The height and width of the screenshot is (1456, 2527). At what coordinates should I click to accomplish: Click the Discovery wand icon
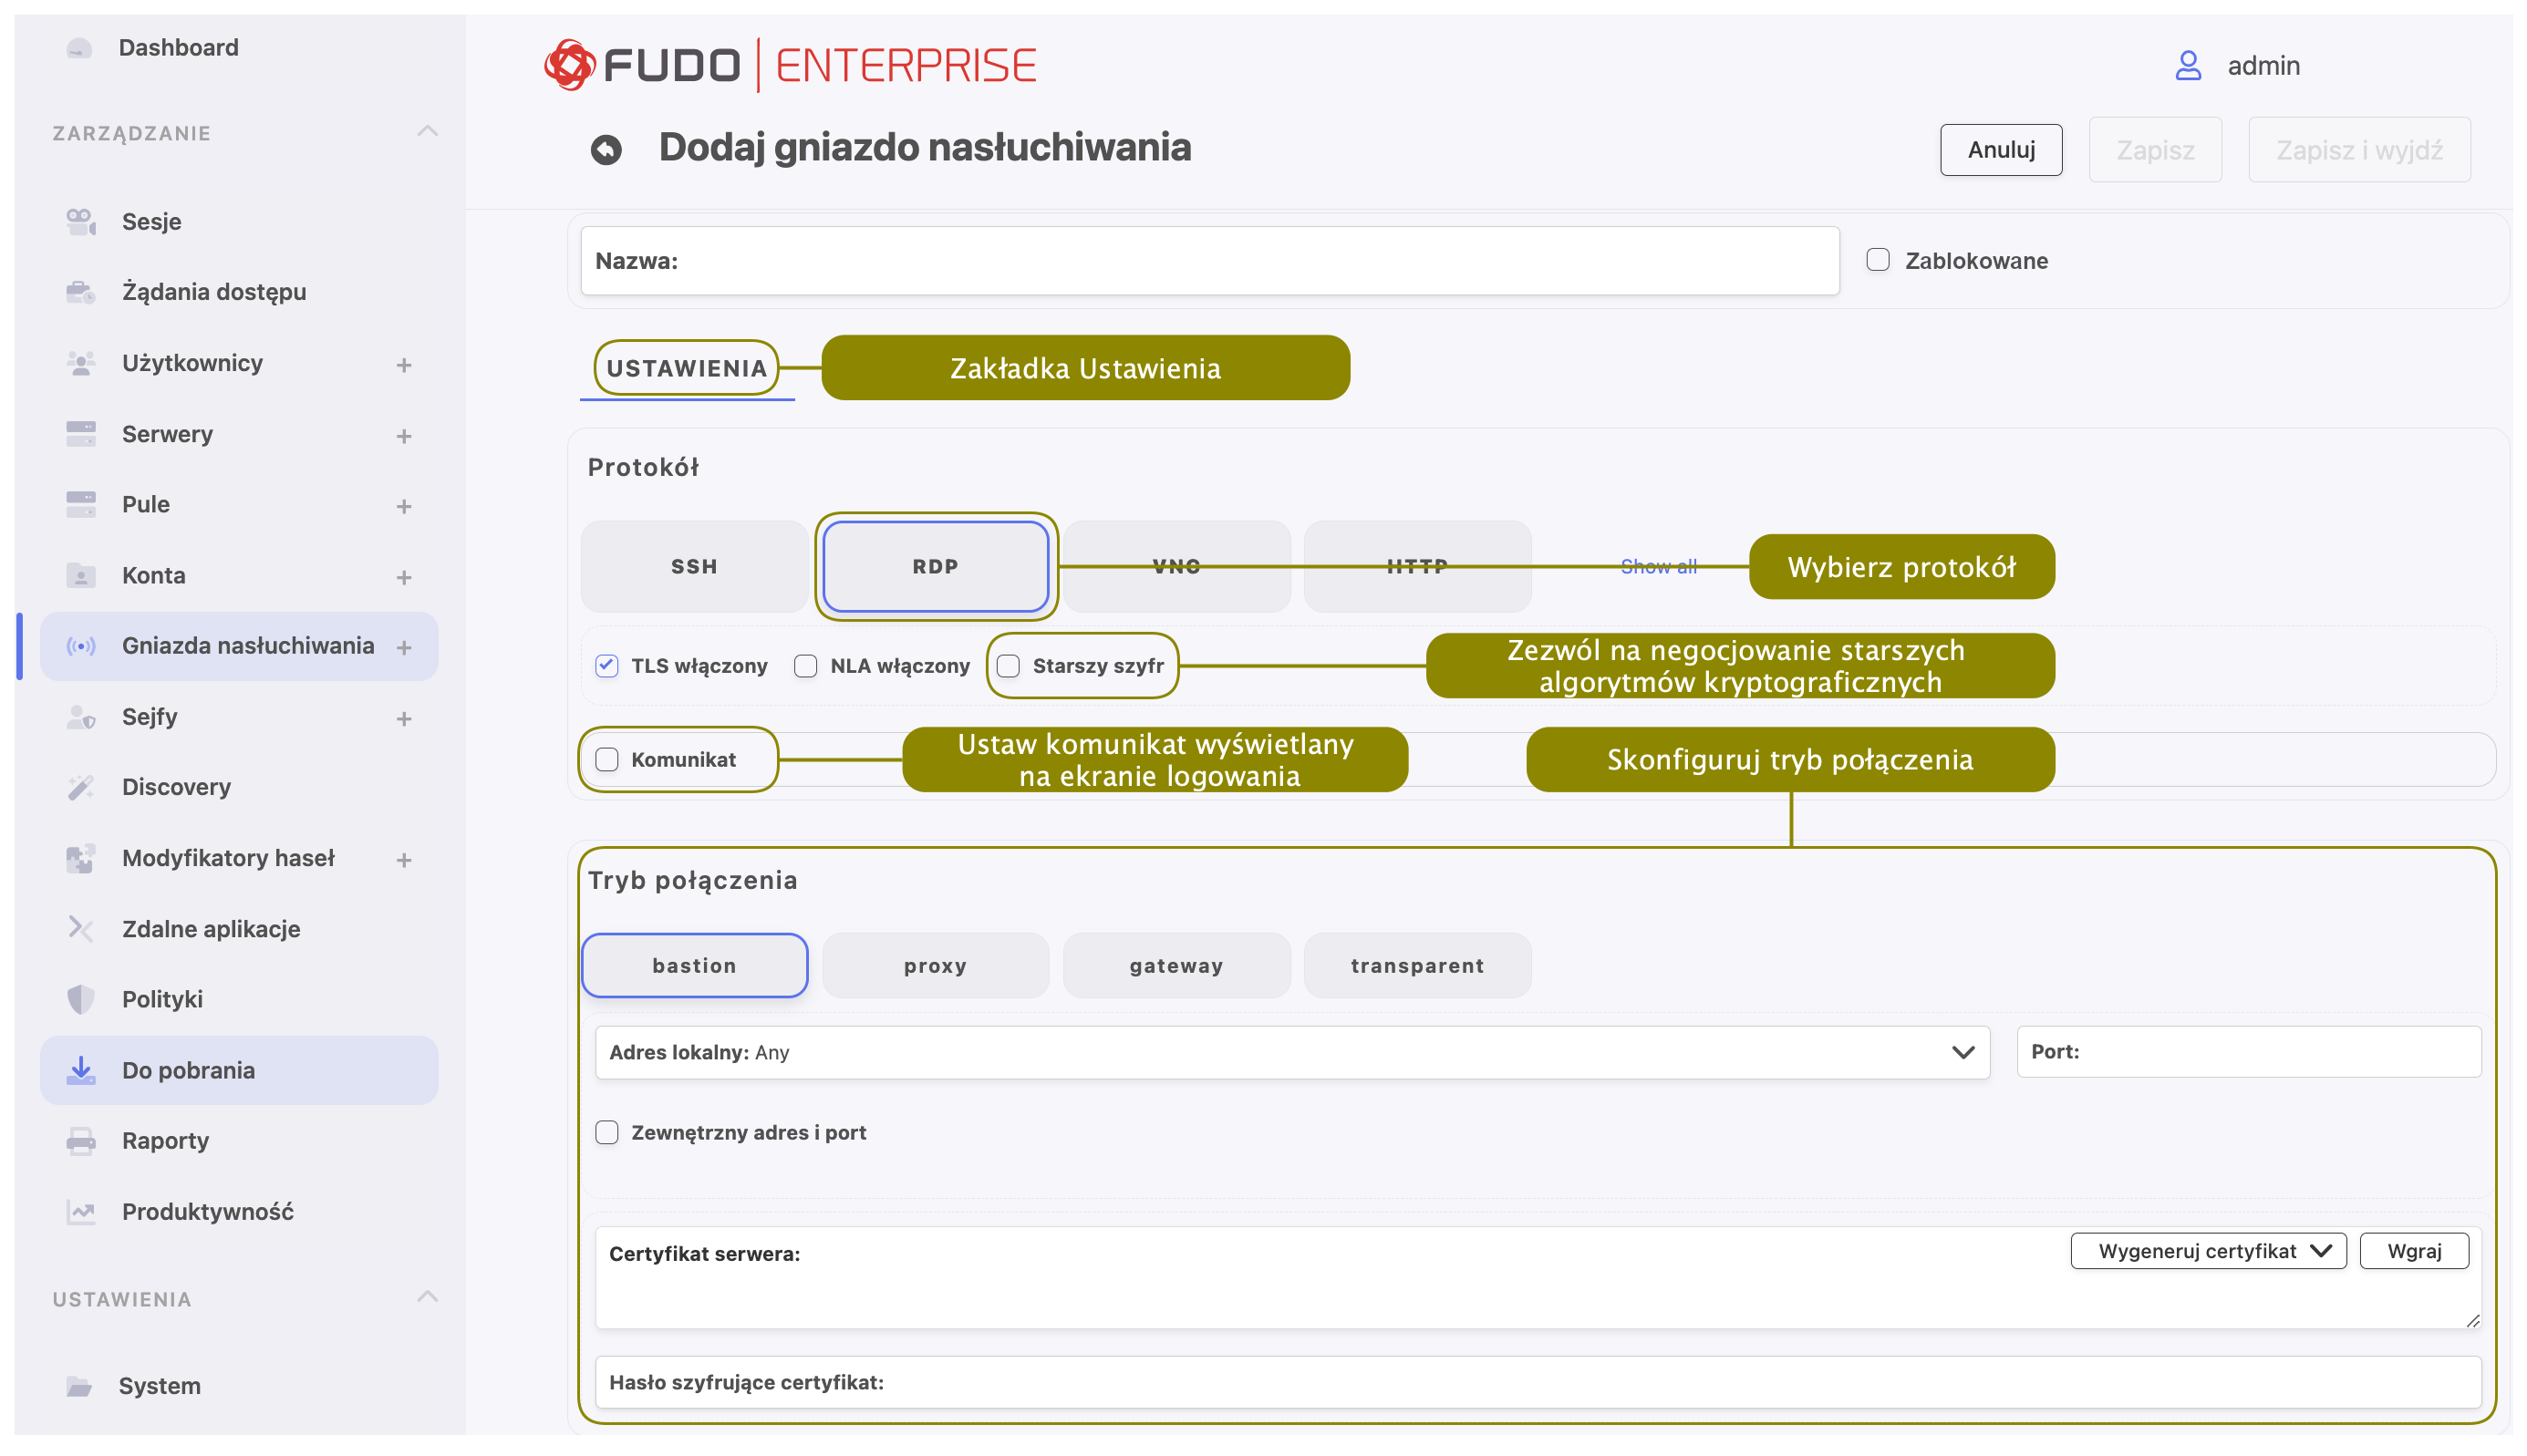pyautogui.click(x=81, y=787)
